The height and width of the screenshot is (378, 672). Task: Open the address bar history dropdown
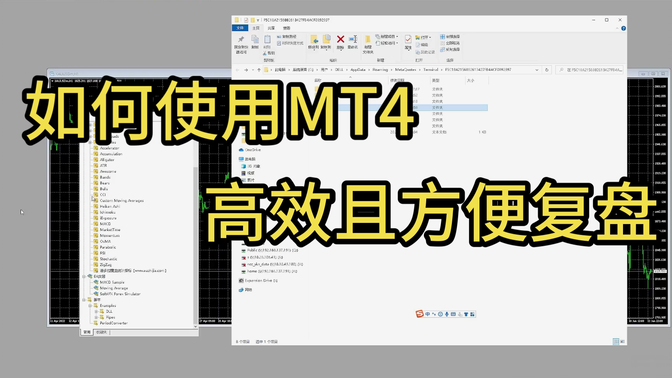537,69
